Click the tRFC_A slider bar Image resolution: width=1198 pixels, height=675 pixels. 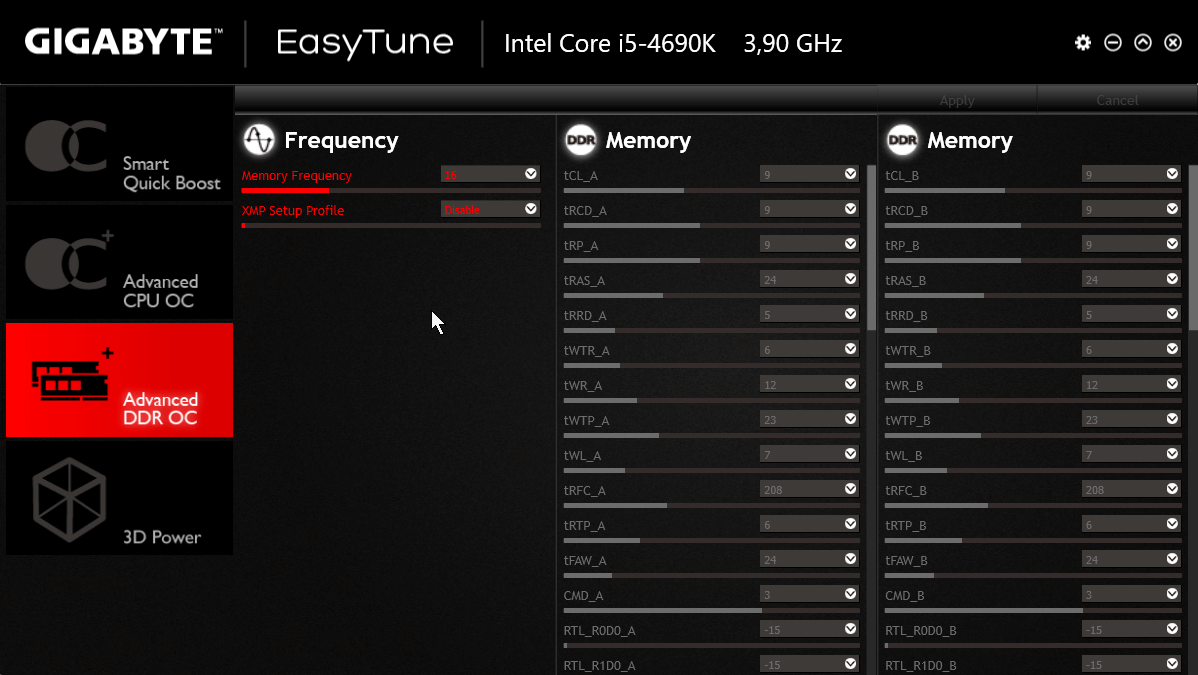tap(711, 505)
